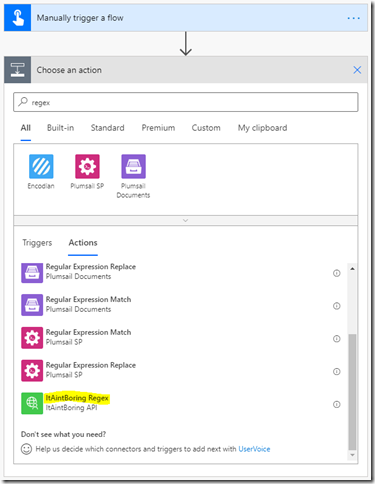Click the ItAintBoring API globe icon

click(32, 403)
